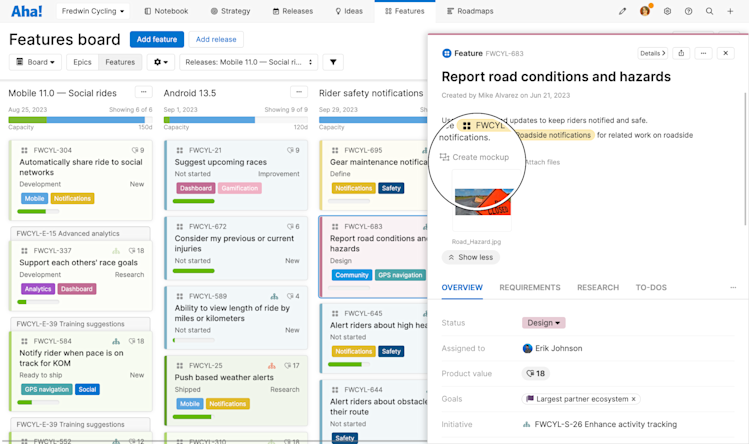This screenshot has height=444, width=749.
Task: Click the Mobile tag on FWCYL-304
Action: (34, 198)
